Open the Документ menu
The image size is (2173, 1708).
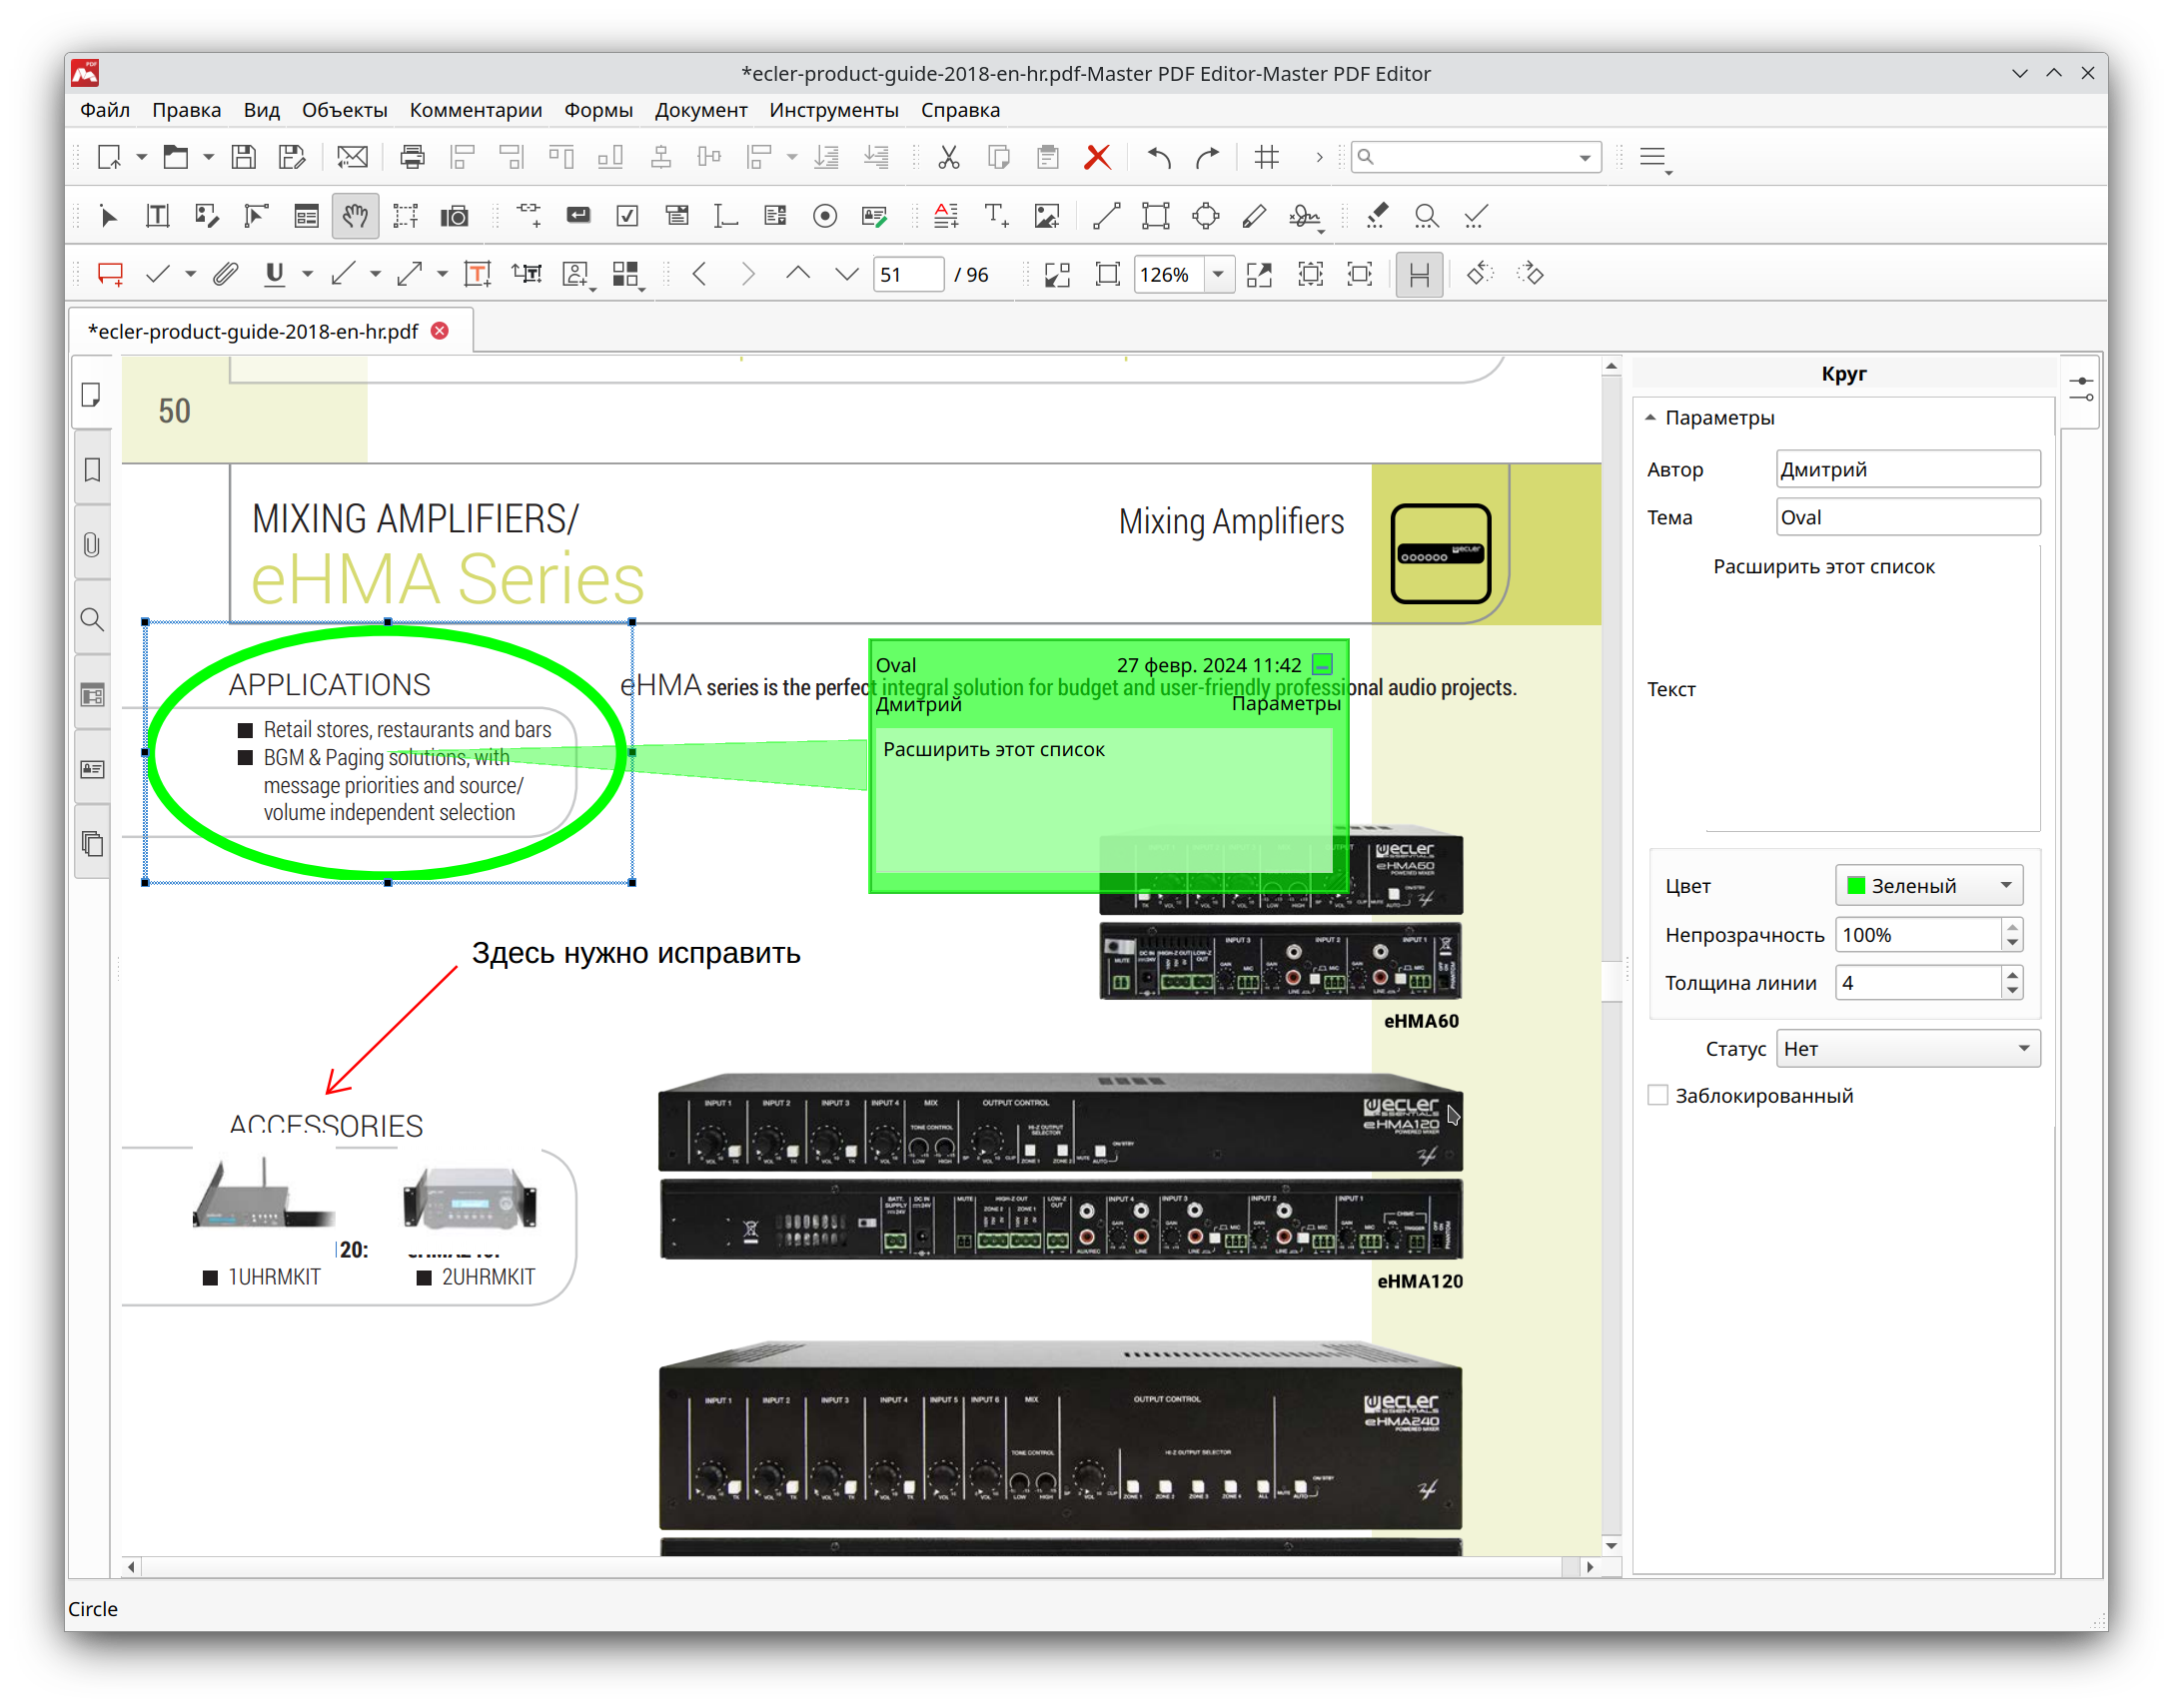tap(701, 110)
